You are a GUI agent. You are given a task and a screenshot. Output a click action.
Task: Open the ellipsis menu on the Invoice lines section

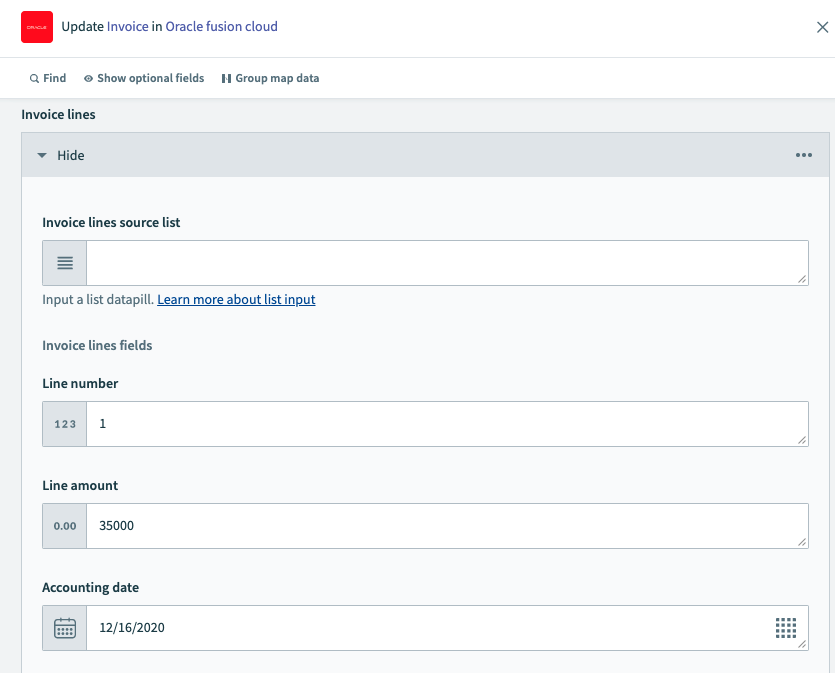[x=803, y=155]
